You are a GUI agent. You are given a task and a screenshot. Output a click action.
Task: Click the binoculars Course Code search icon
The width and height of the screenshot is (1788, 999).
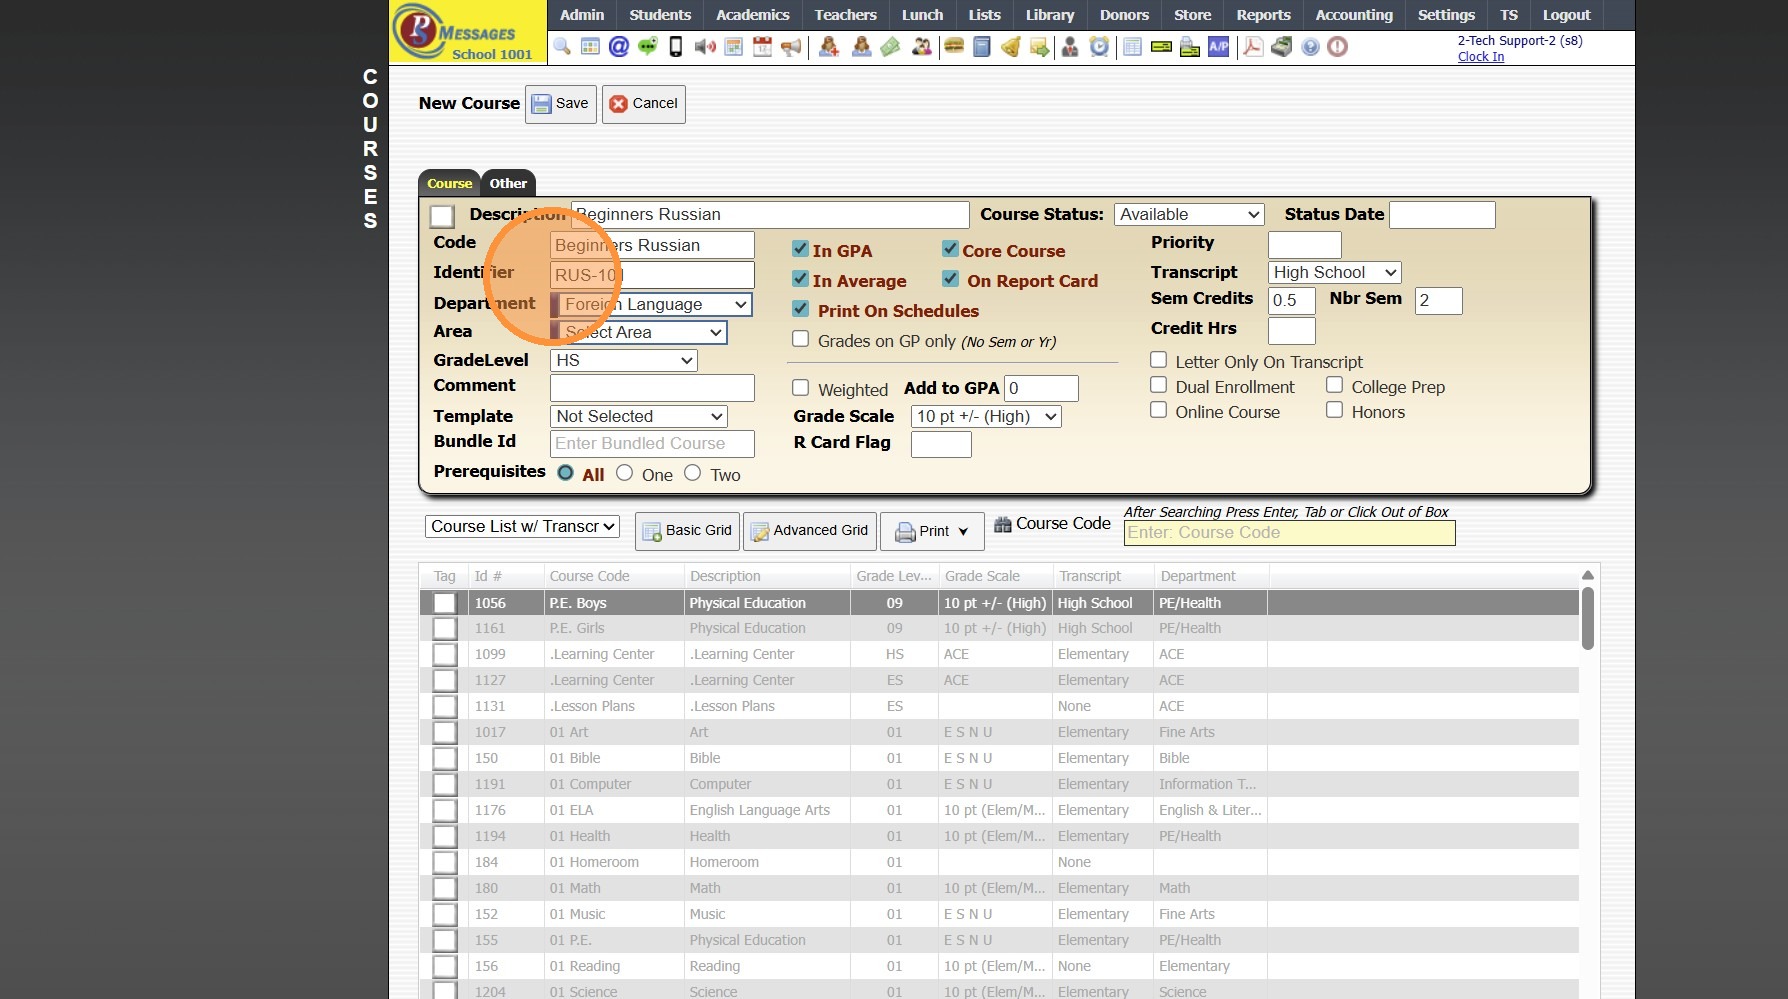click(1002, 524)
